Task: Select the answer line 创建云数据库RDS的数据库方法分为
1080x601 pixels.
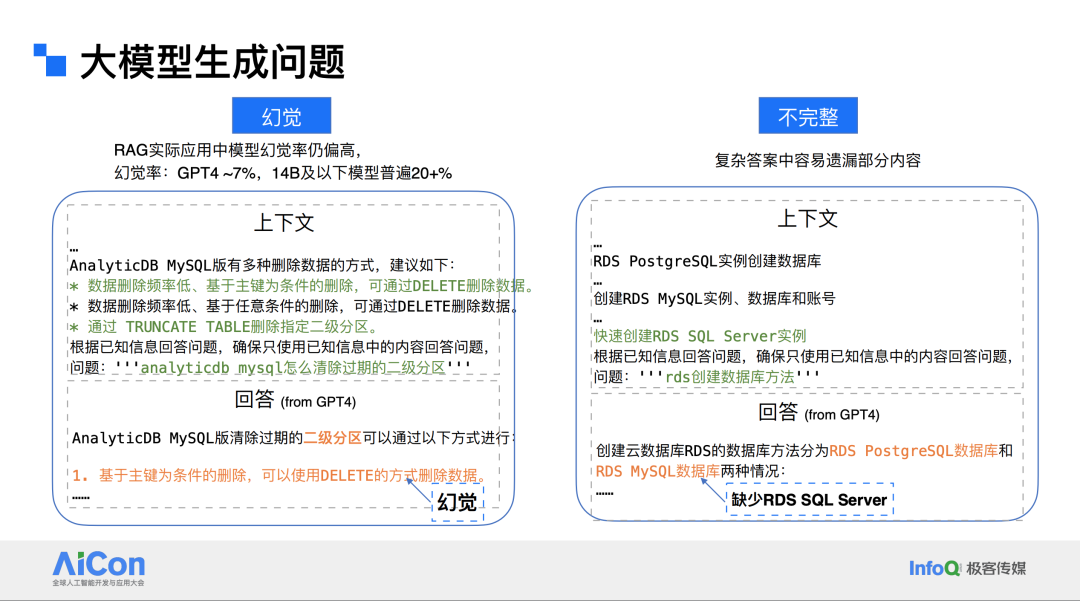Action: (x=804, y=451)
